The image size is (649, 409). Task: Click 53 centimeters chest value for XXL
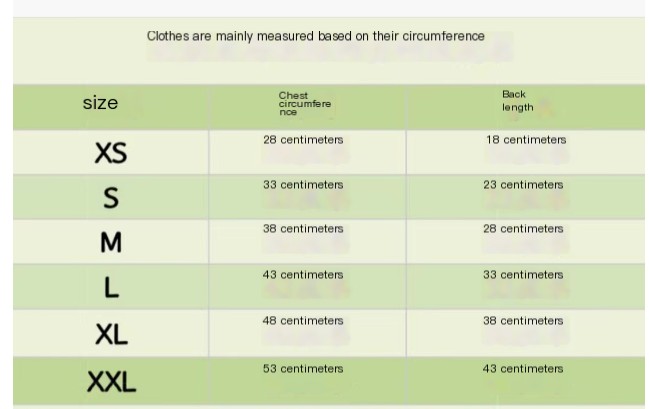click(x=303, y=368)
